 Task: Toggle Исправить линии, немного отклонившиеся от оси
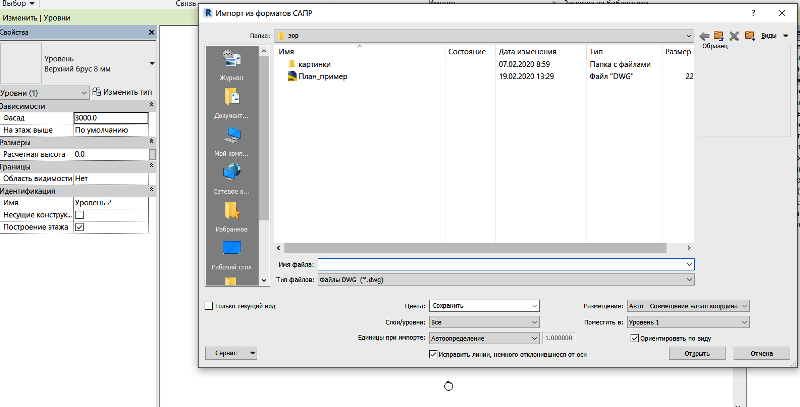tap(433, 353)
